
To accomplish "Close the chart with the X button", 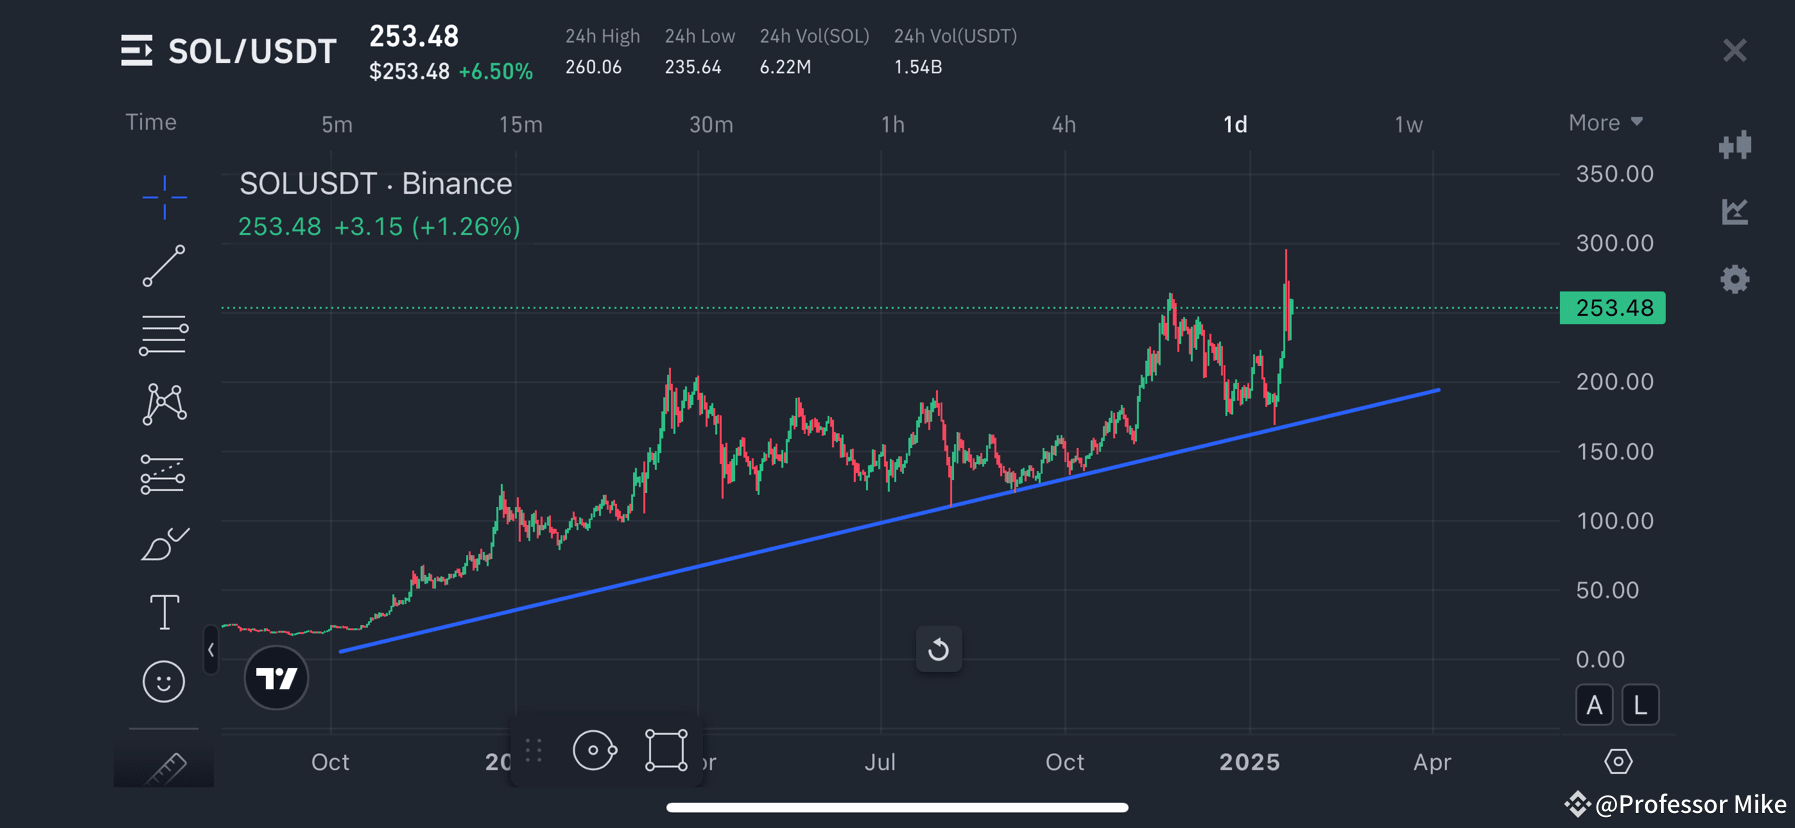I will tap(1735, 50).
